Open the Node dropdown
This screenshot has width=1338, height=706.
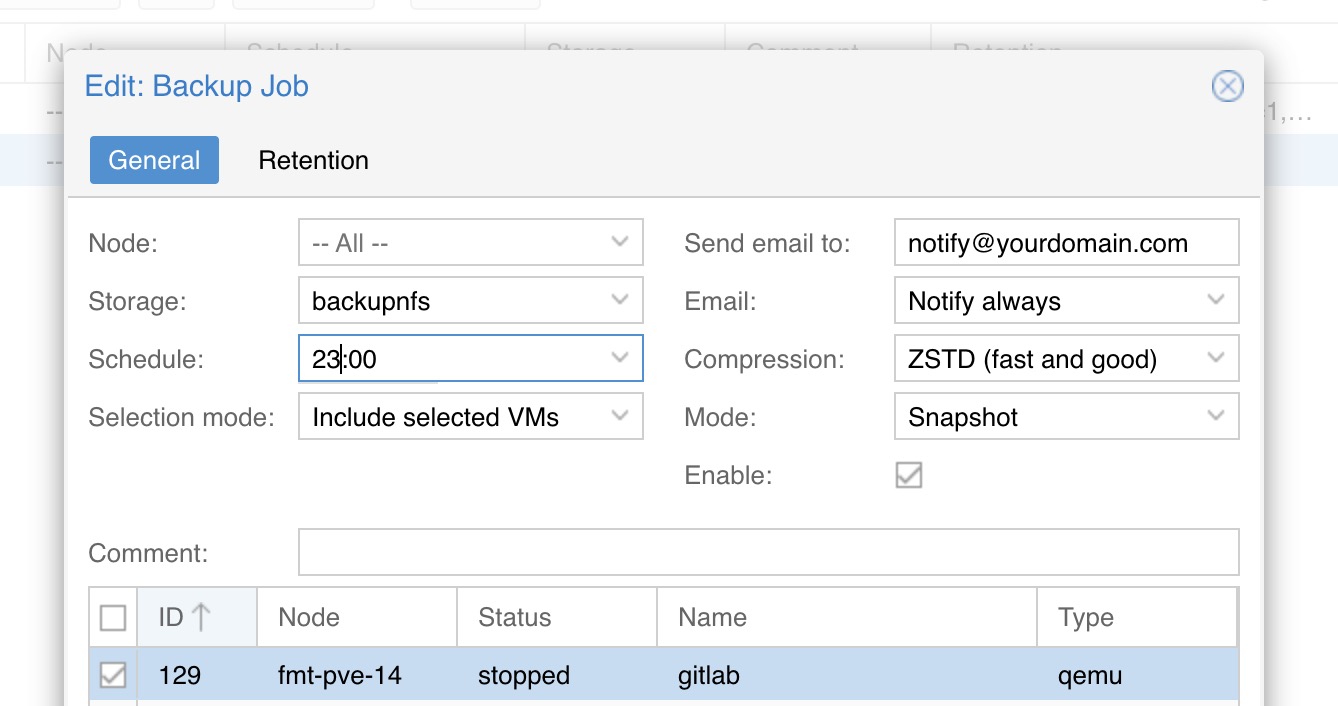(x=619, y=243)
